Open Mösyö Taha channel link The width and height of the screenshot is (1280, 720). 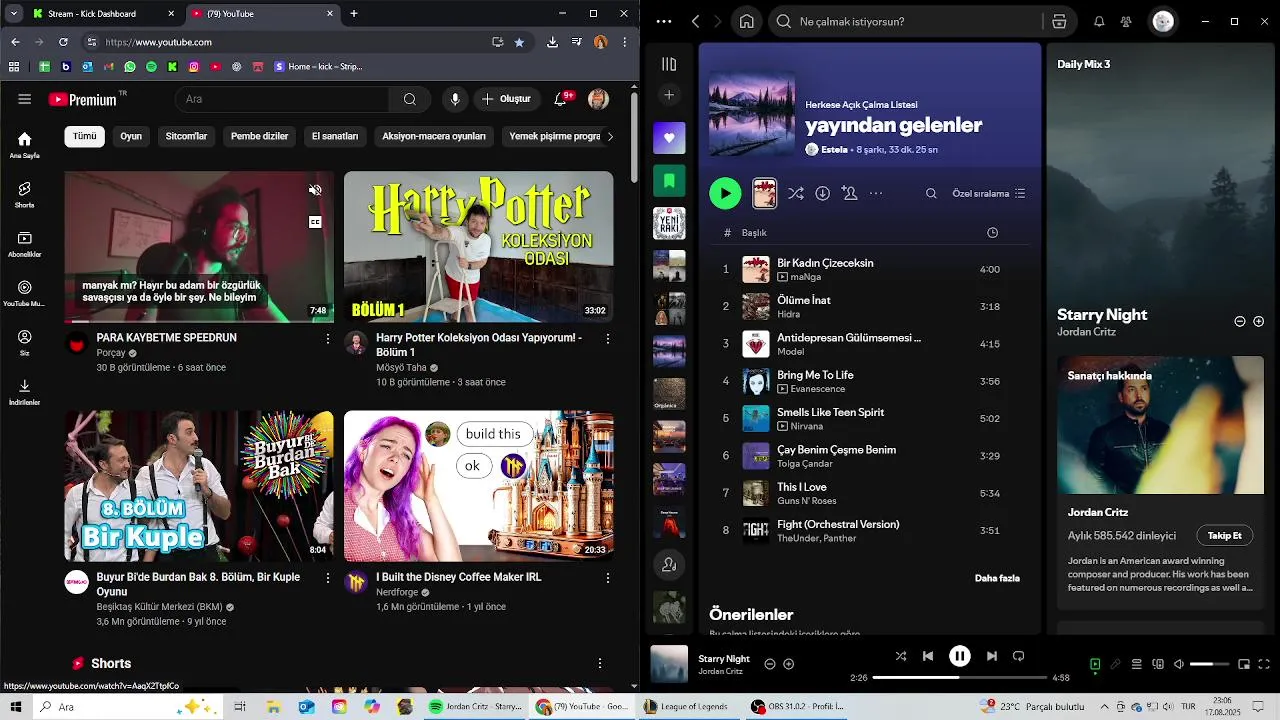[x=401, y=367]
